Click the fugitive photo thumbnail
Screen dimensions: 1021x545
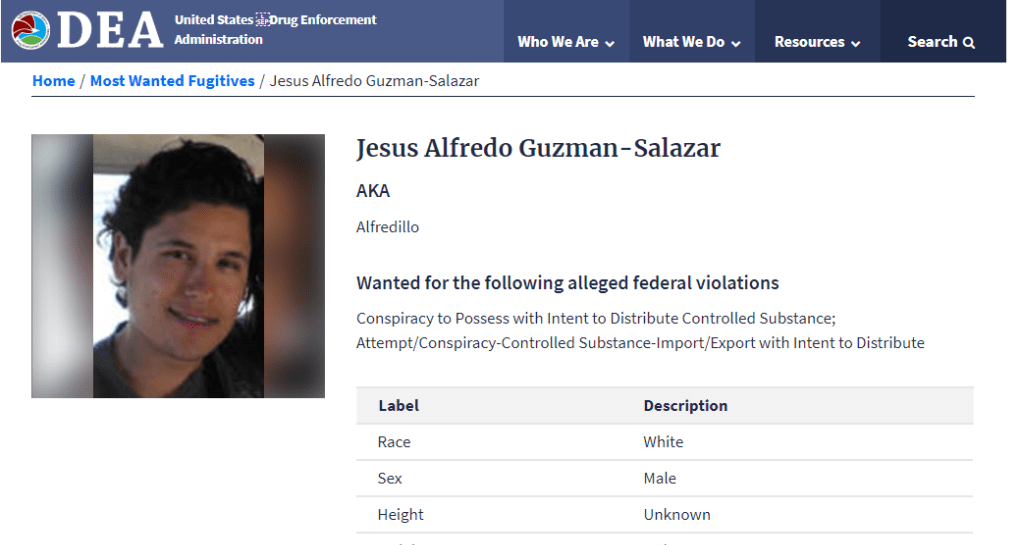pyautogui.click(x=178, y=266)
